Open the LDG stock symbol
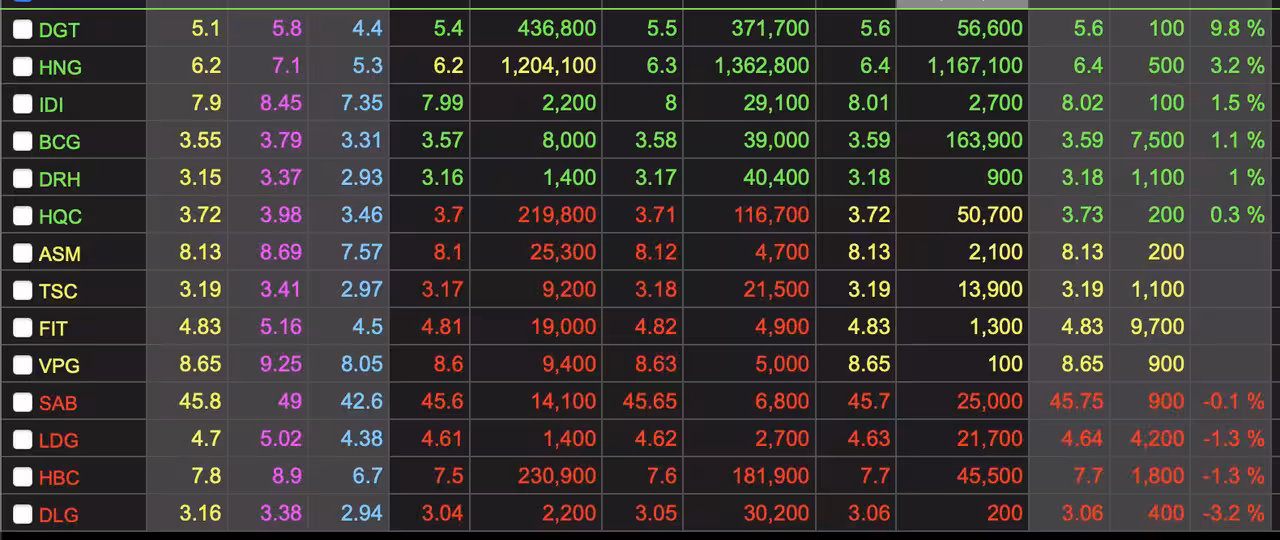Screen dimensions: 1280x540 (58, 441)
